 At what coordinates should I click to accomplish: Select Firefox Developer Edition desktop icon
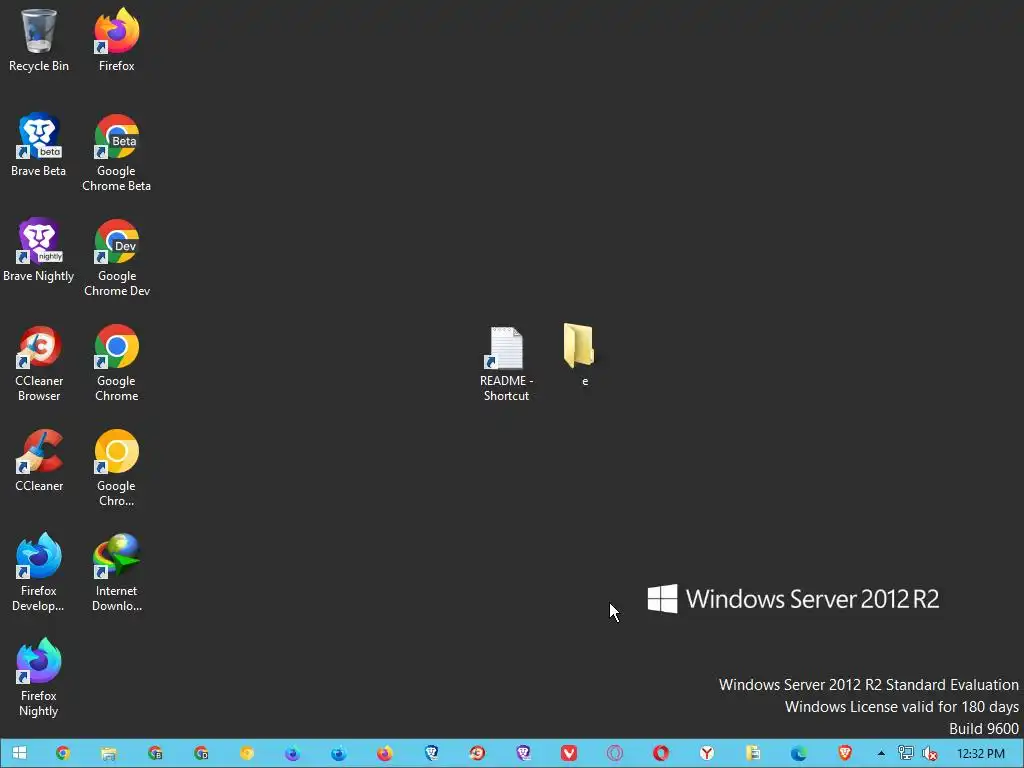(x=39, y=572)
